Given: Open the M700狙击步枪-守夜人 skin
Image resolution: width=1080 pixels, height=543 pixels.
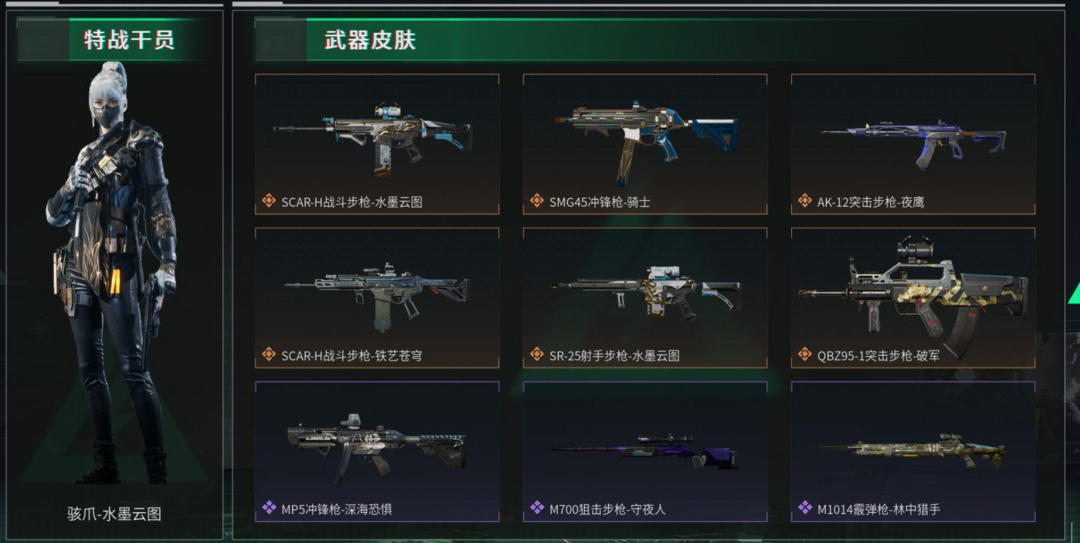Looking at the screenshot, I should (x=645, y=451).
